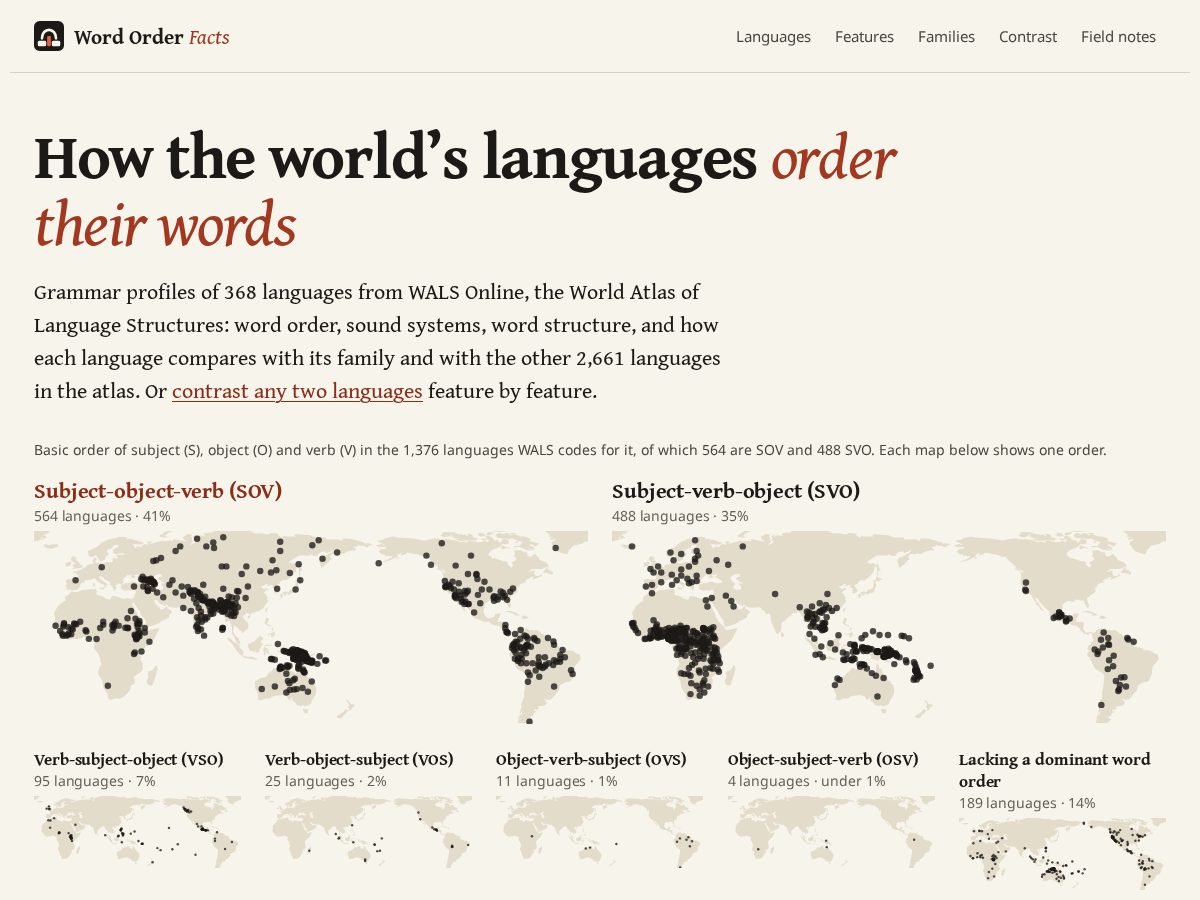Image resolution: width=1200 pixels, height=900 pixels.
Task: Click the no-dominant-order map
Action: [x=1062, y=854]
